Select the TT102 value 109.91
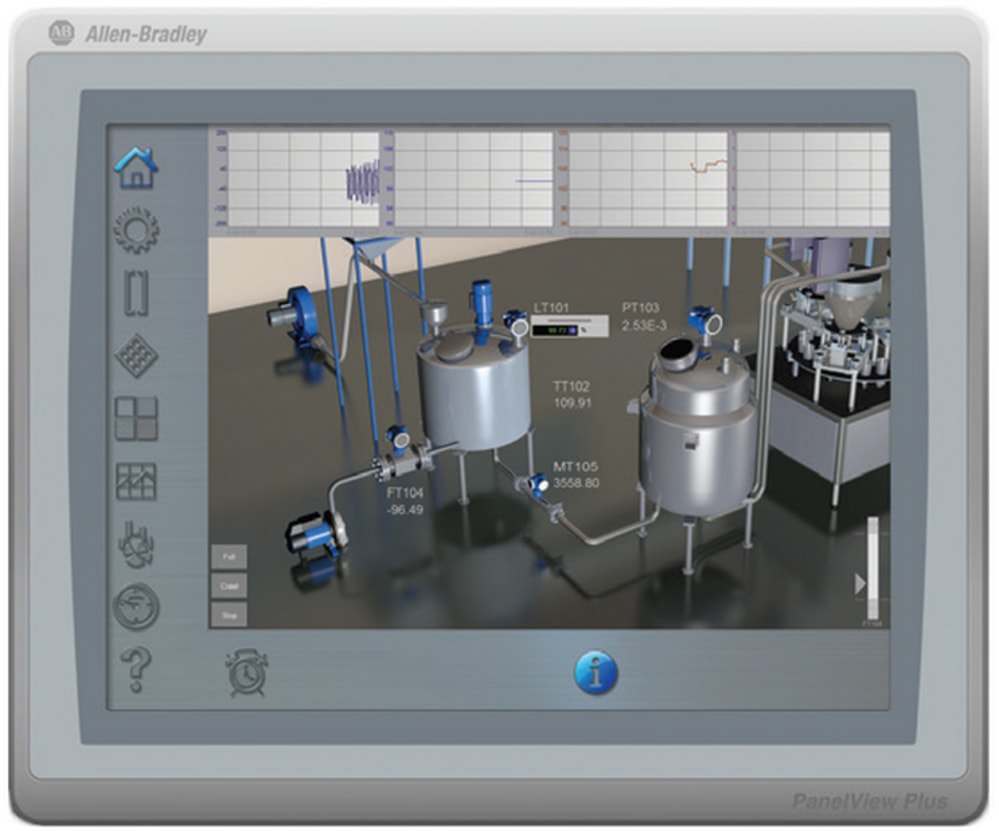The image size is (999, 831). (x=573, y=403)
